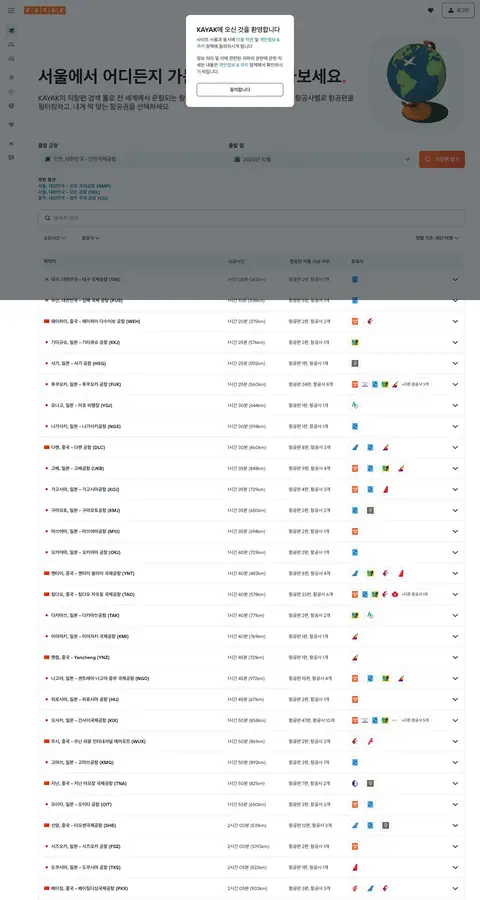
Task: Expand the Kitakyushu (KKJ) row chevron
Action: pos(455,343)
